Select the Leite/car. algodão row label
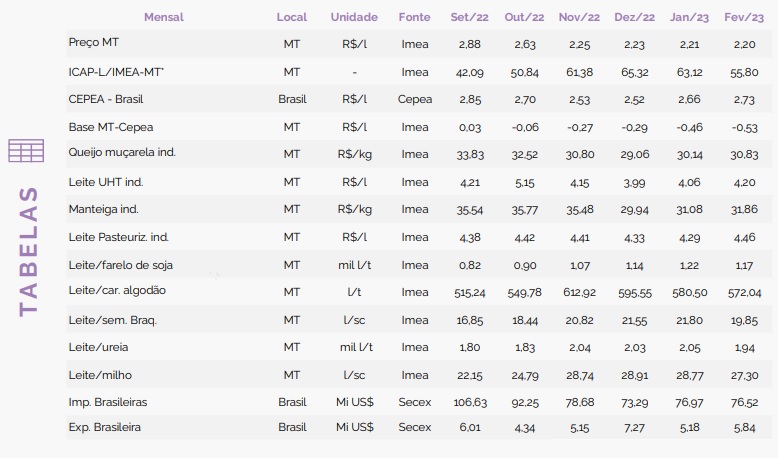The width and height of the screenshot is (778, 458). [117, 291]
